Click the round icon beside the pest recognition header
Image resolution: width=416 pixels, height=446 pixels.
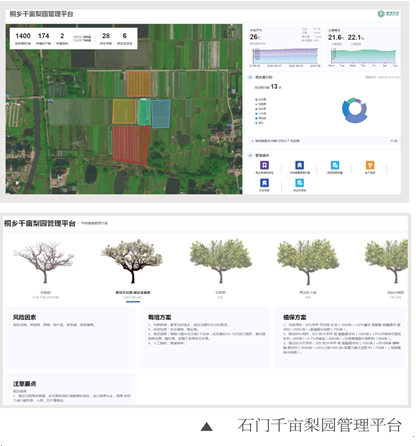click(x=250, y=77)
